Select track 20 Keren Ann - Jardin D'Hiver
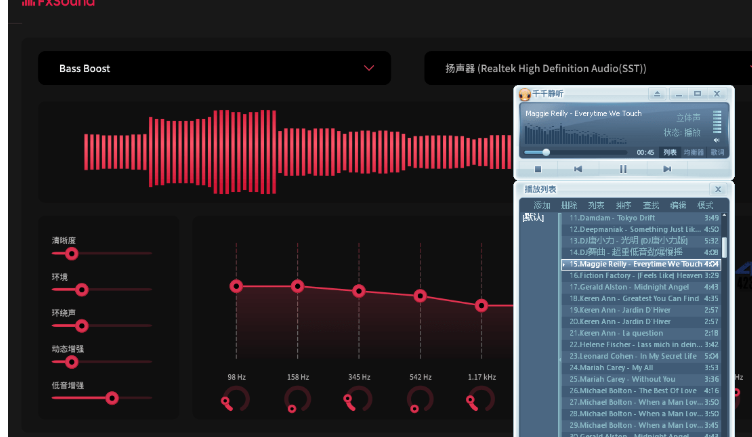The image size is (752, 437). coord(641,321)
